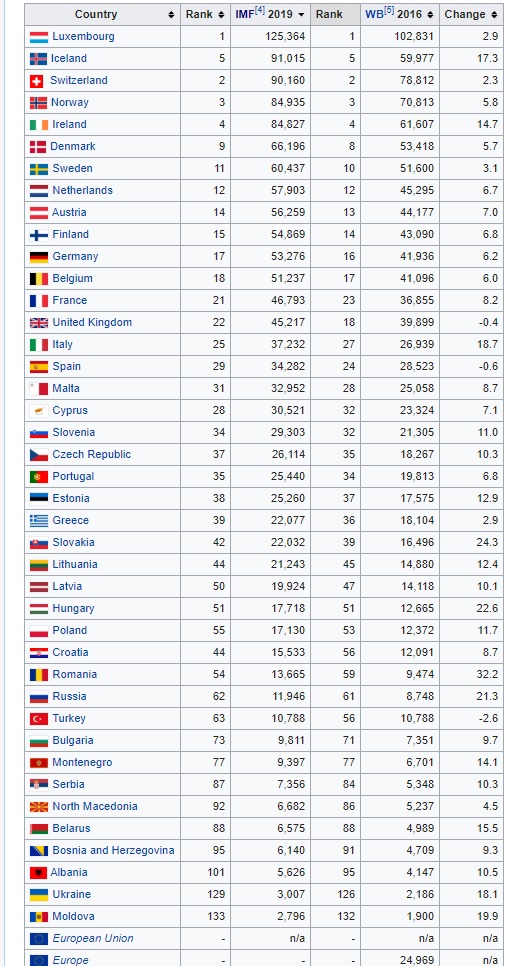Viewport: 509px width, 966px height.
Task: Open IMF link in table header
Action: coord(243,14)
